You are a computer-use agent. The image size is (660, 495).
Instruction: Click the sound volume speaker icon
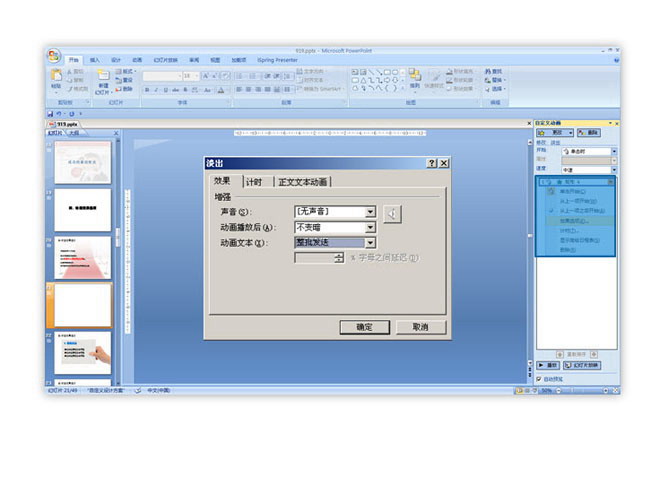coord(394,212)
